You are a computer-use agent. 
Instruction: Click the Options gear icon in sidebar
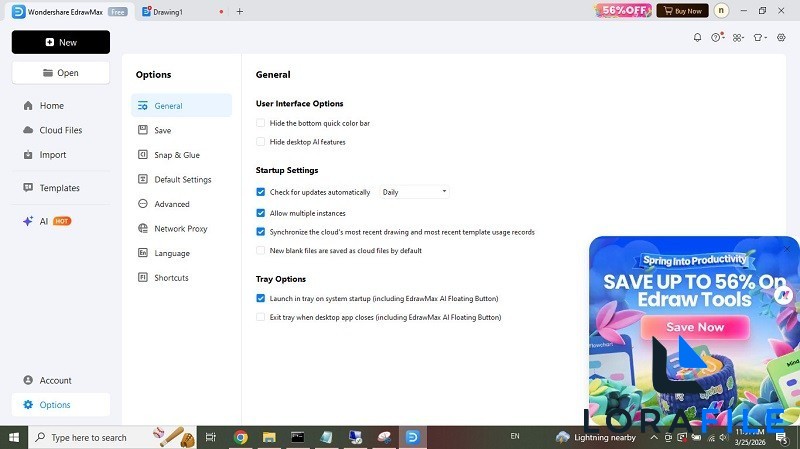[x=28, y=405]
